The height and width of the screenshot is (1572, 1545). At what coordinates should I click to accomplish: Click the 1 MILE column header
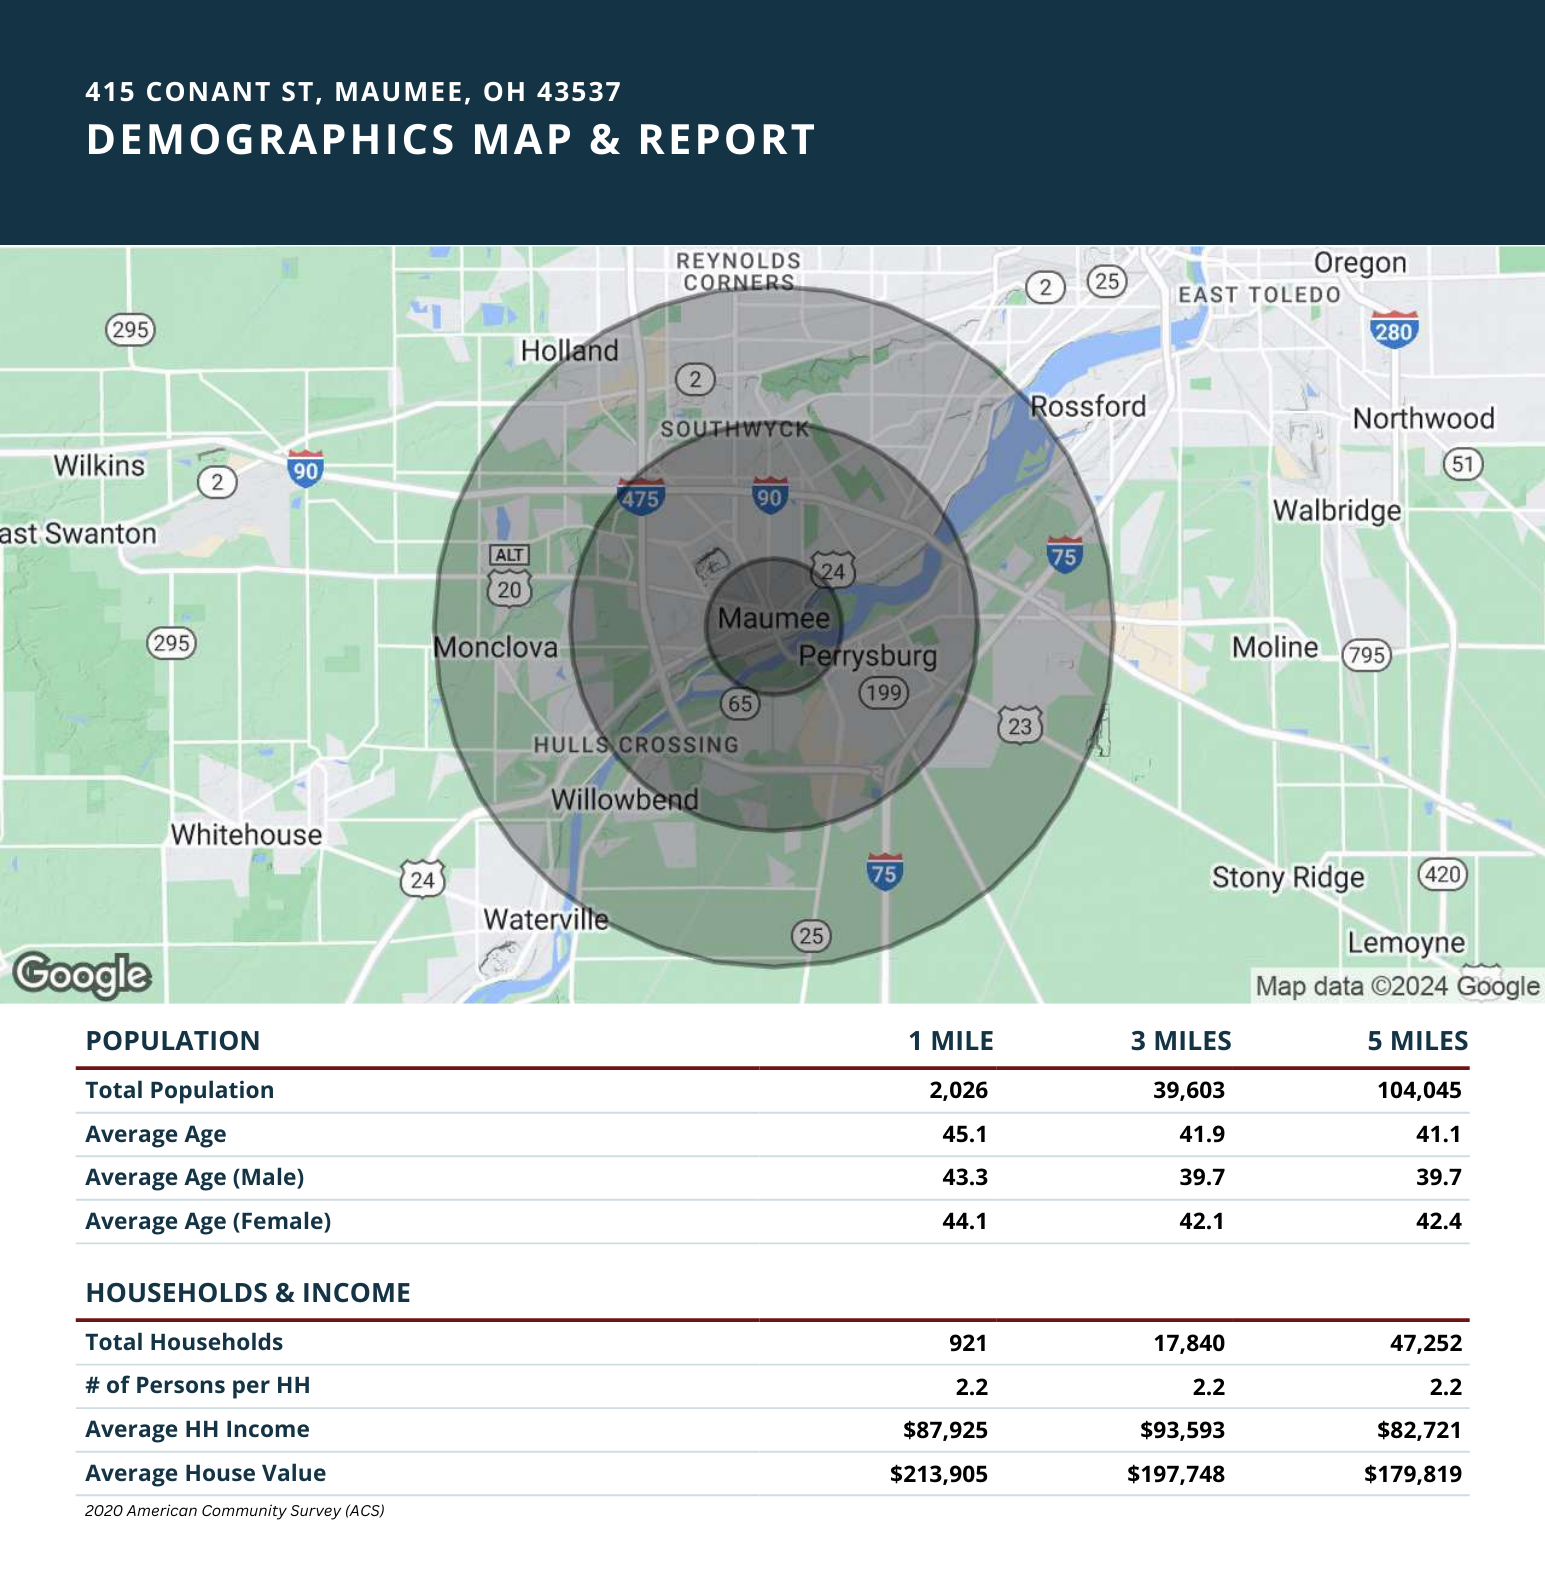click(951, 1041)
